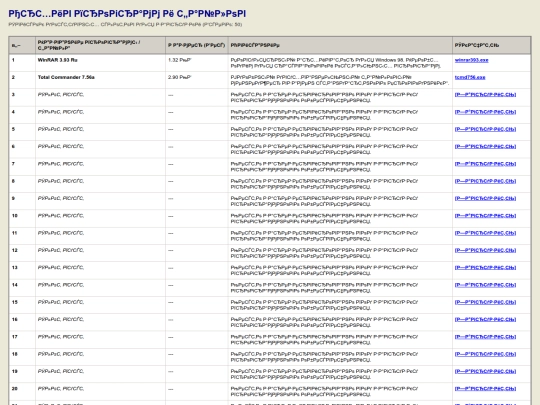
Task: Click the italic placeholder name in row 3
Action: 61,95
